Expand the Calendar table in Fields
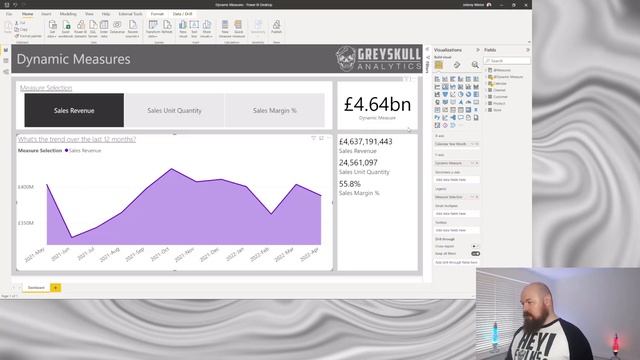 [486, 83]
